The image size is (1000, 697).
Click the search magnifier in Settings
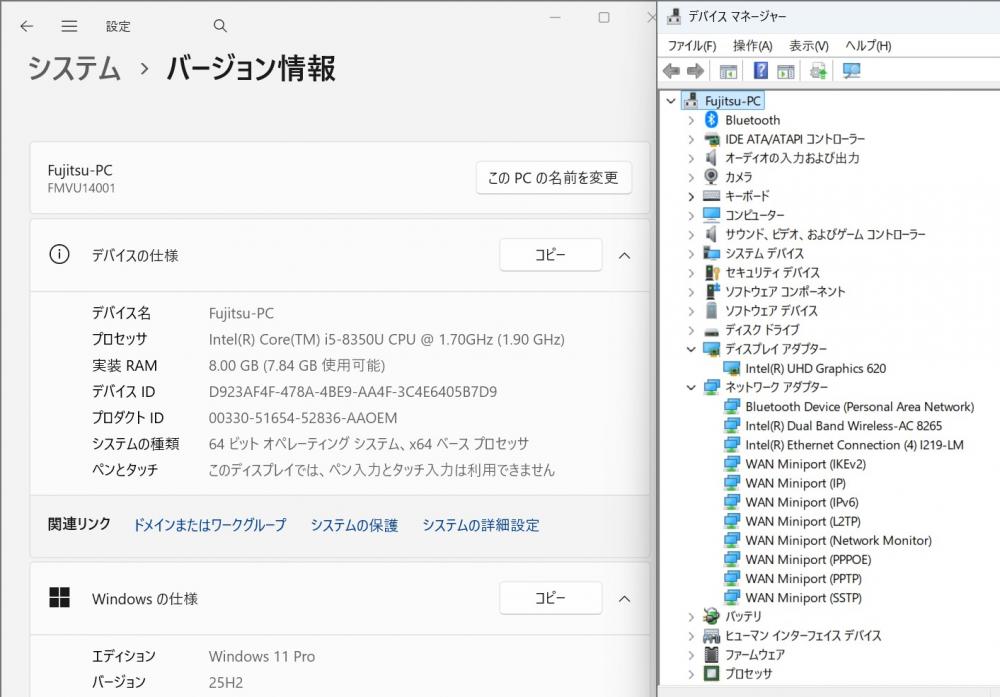pos(220,26)
